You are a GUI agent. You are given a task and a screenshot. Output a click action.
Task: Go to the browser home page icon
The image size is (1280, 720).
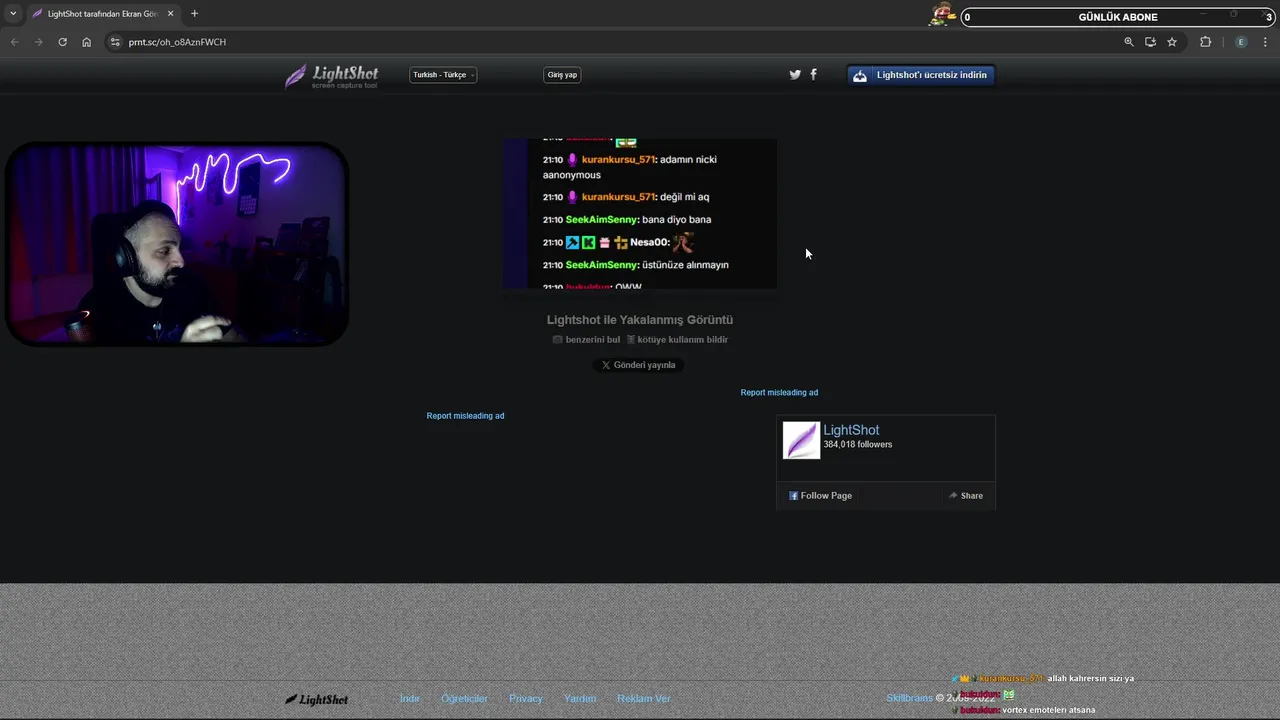point(87,42)
